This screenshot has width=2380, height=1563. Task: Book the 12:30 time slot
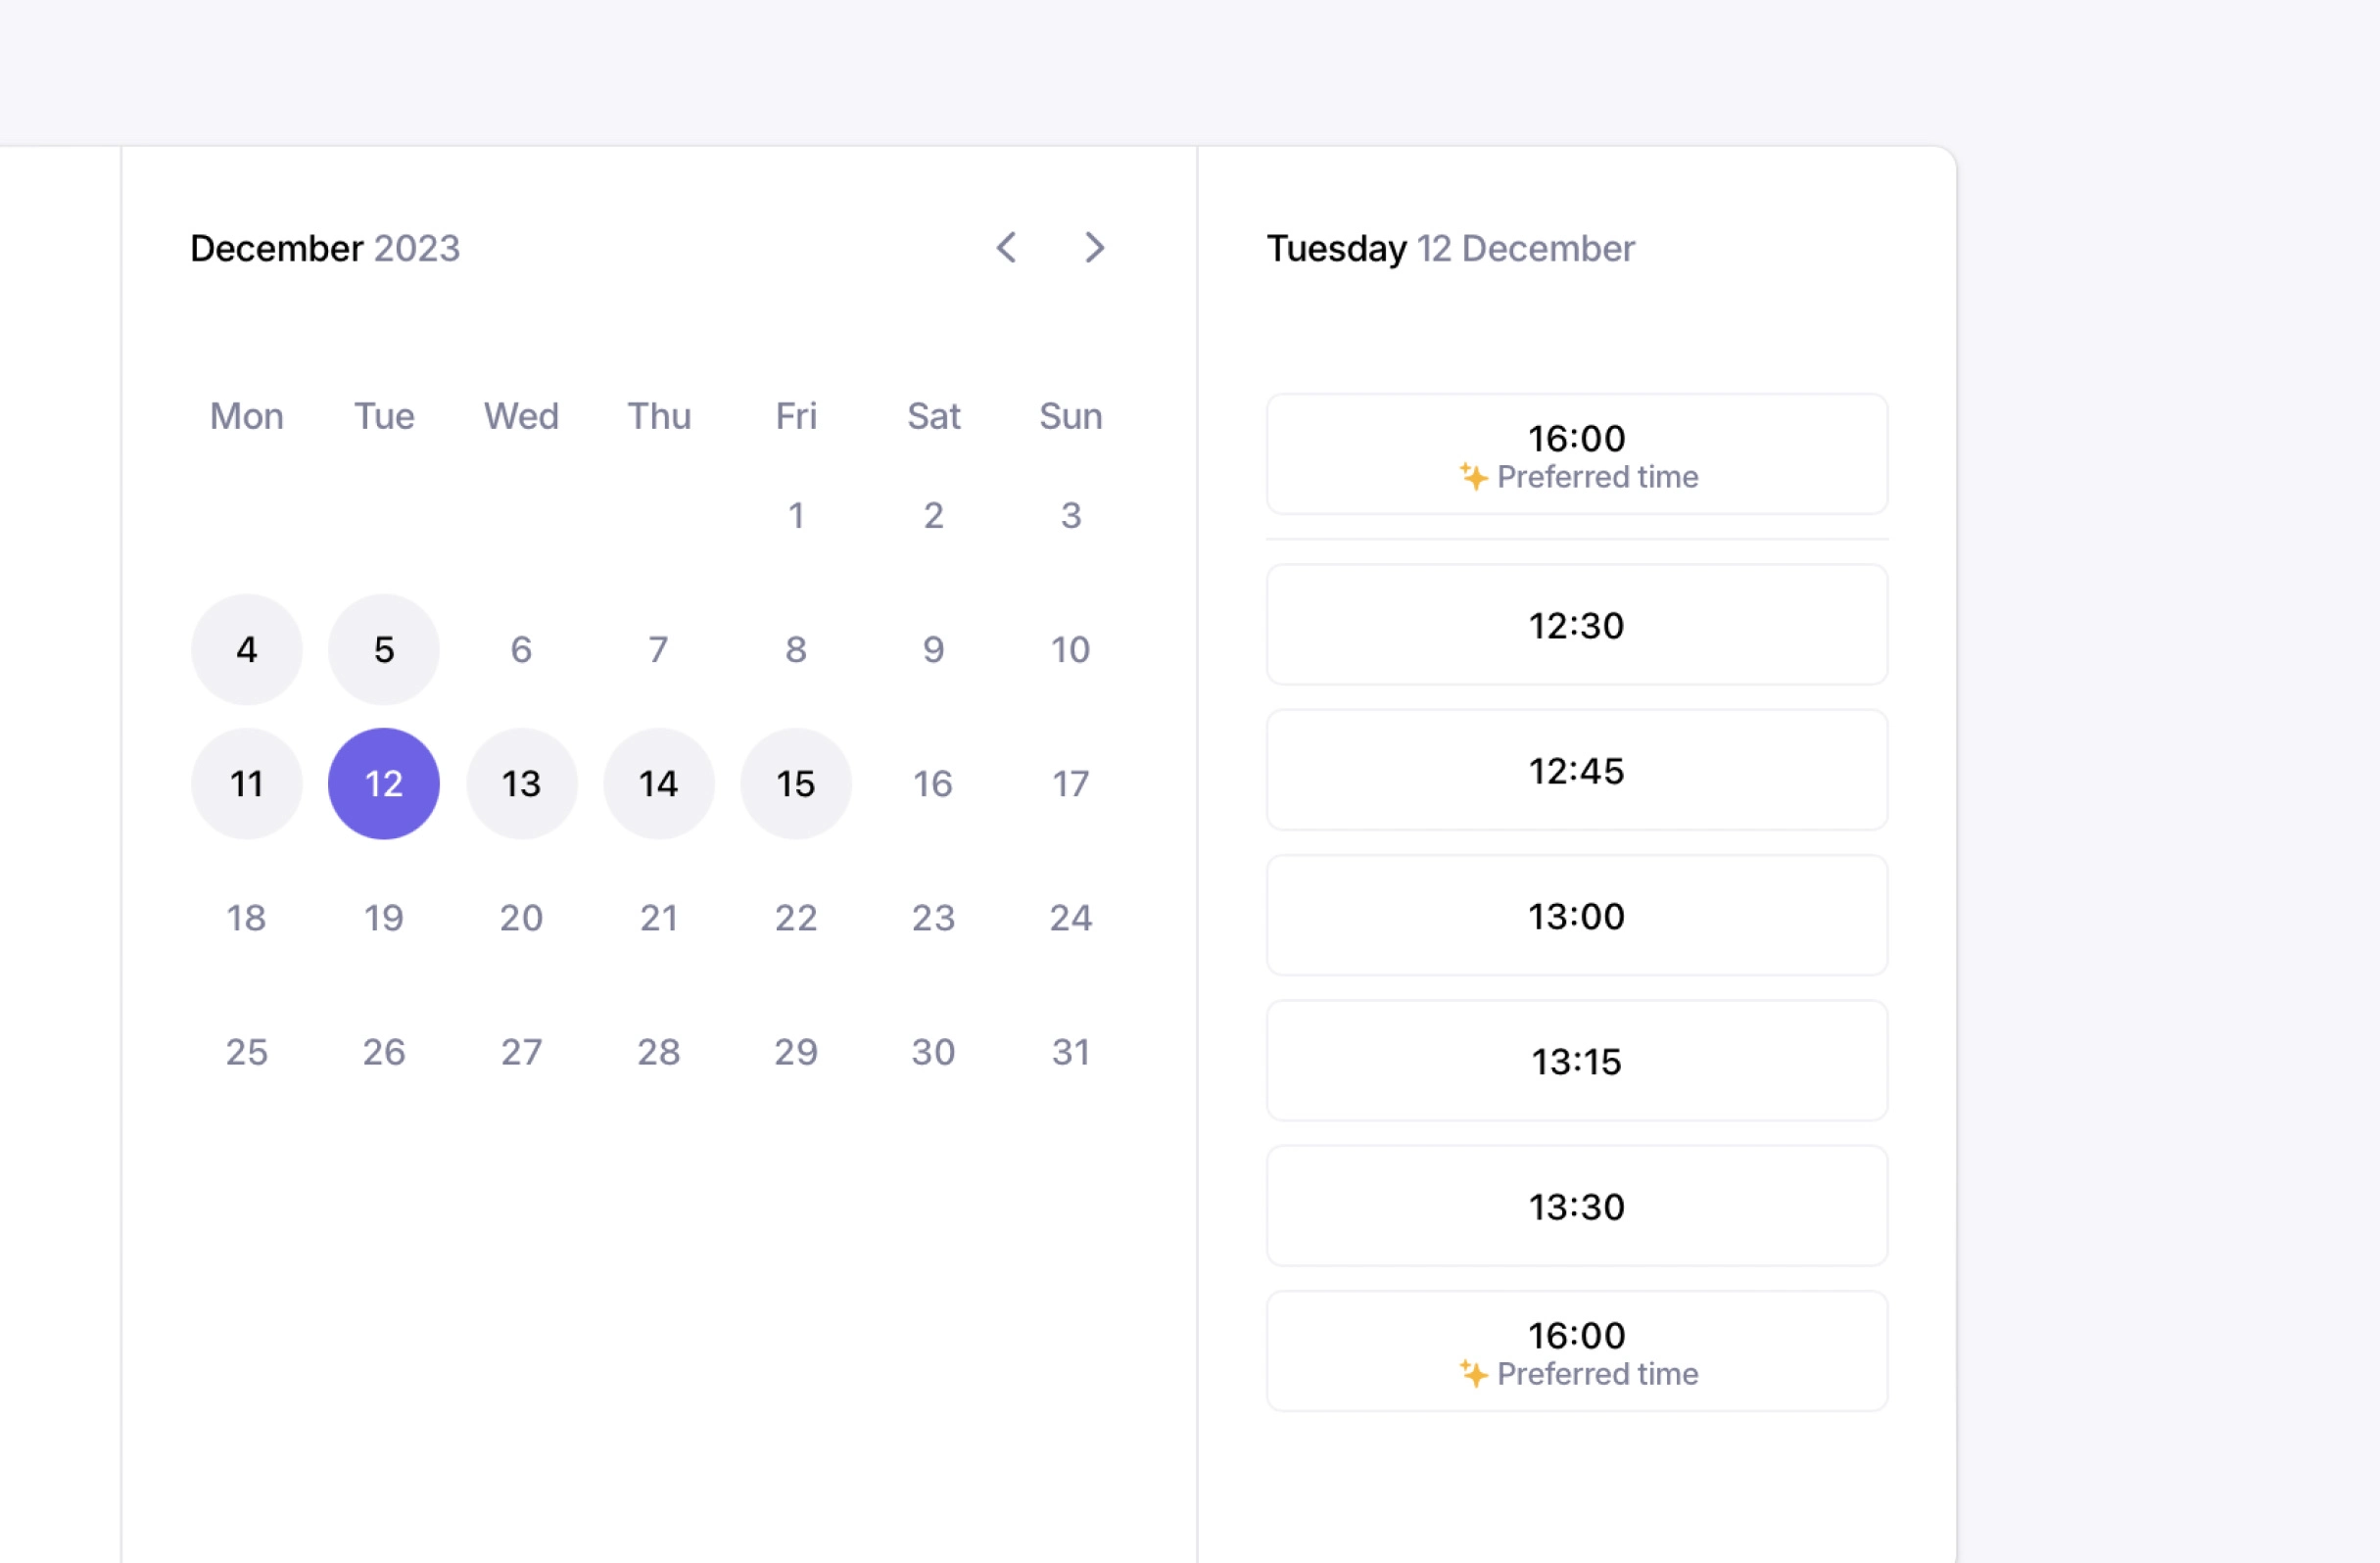pos(1577,625)
